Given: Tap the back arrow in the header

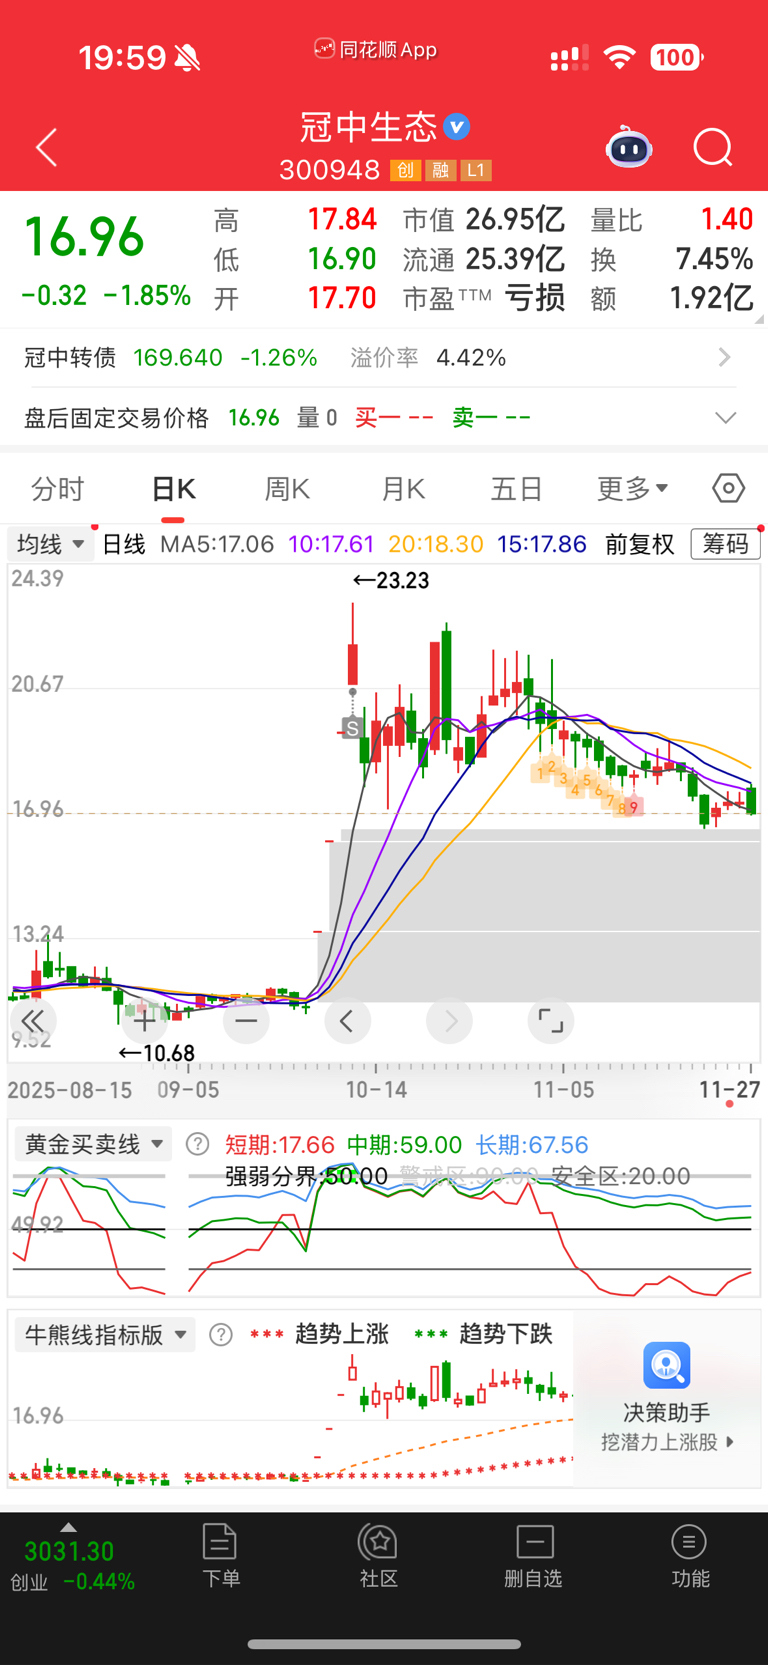Looking at the screenshot, I should 46,148.
